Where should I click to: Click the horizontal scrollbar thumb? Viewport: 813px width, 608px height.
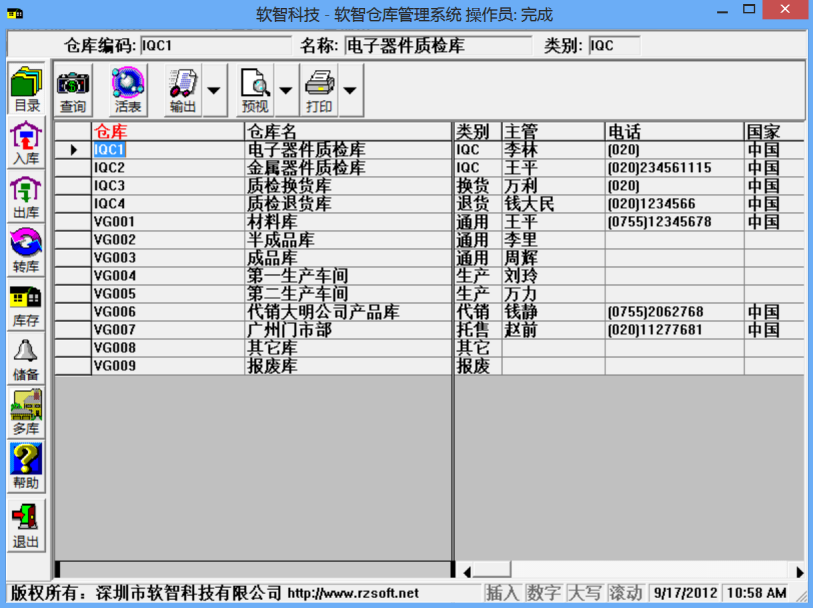click(x=493, y=570)
